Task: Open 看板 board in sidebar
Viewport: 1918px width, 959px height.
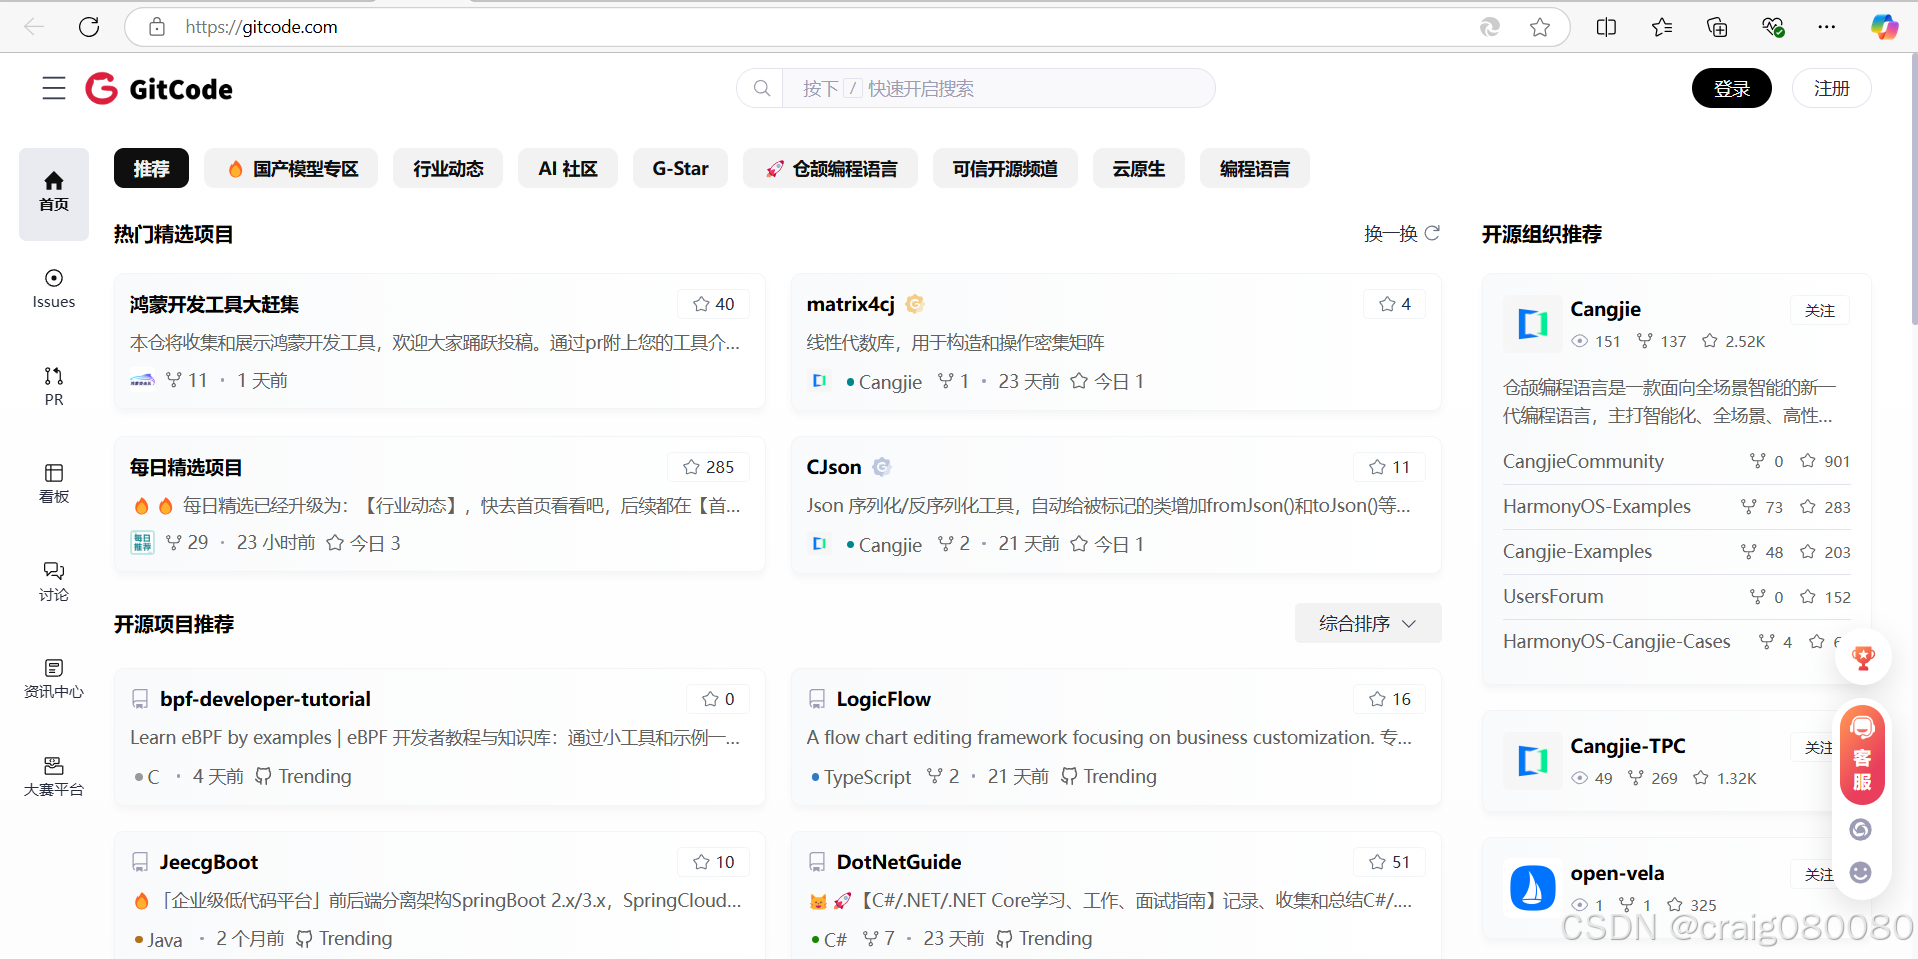Action: 54,483
